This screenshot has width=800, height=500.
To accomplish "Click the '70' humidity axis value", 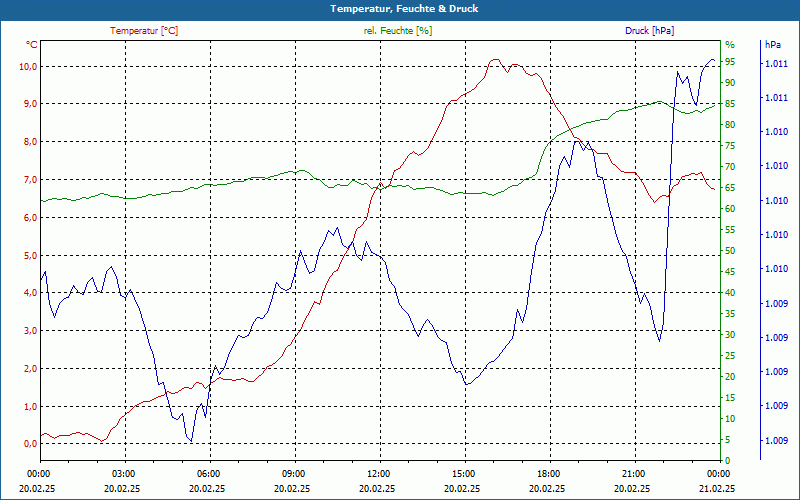I will 730,167.
